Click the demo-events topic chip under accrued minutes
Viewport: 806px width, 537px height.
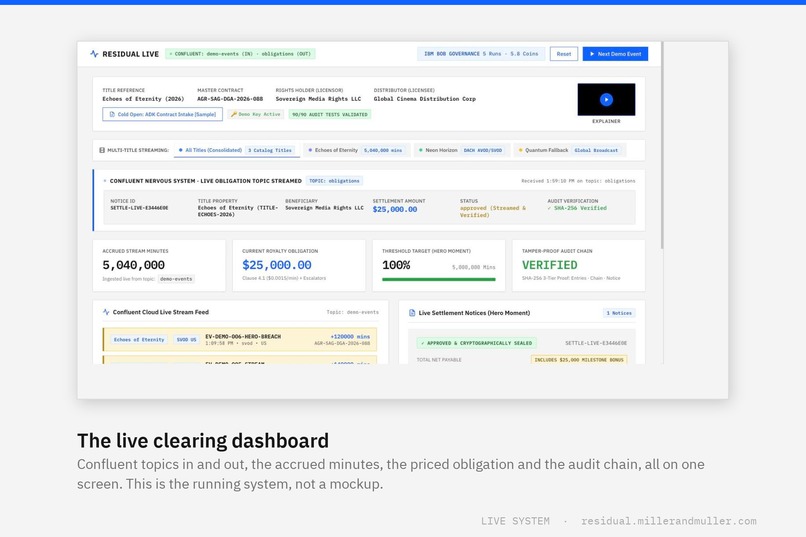point(176,279)
